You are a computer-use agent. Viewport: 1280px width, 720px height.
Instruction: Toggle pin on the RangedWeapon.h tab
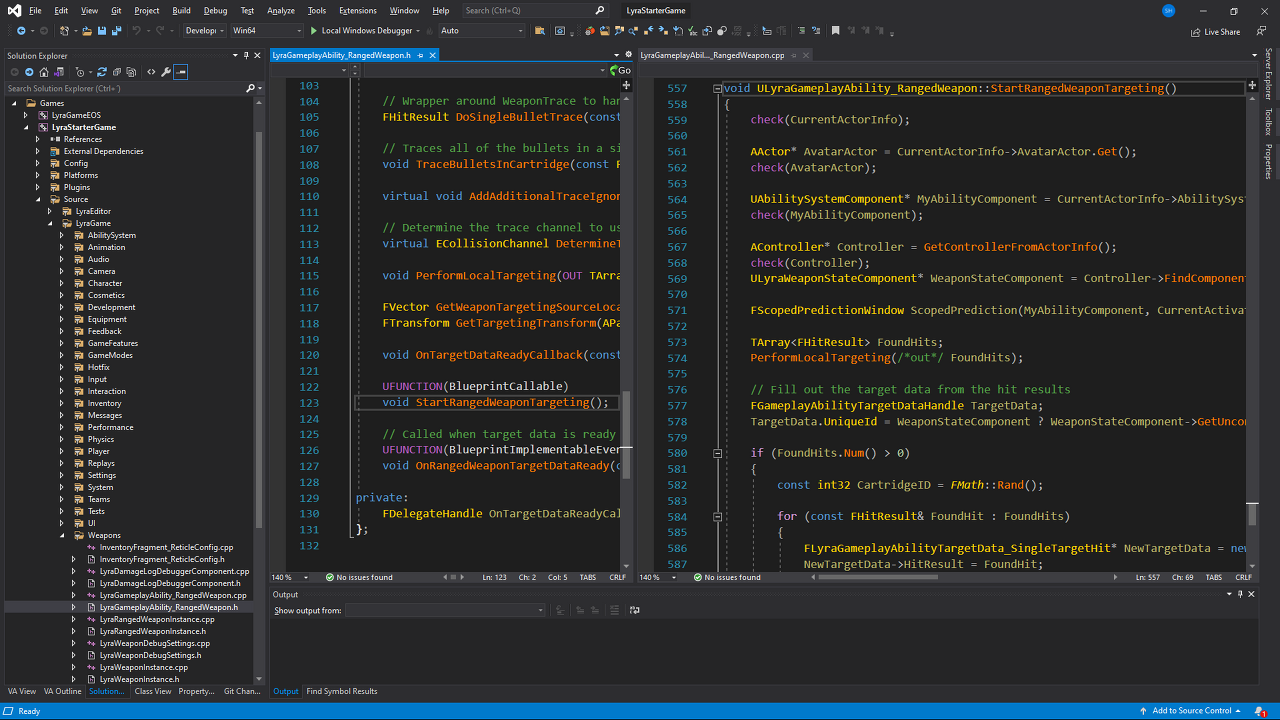click(x=421, y=56)
